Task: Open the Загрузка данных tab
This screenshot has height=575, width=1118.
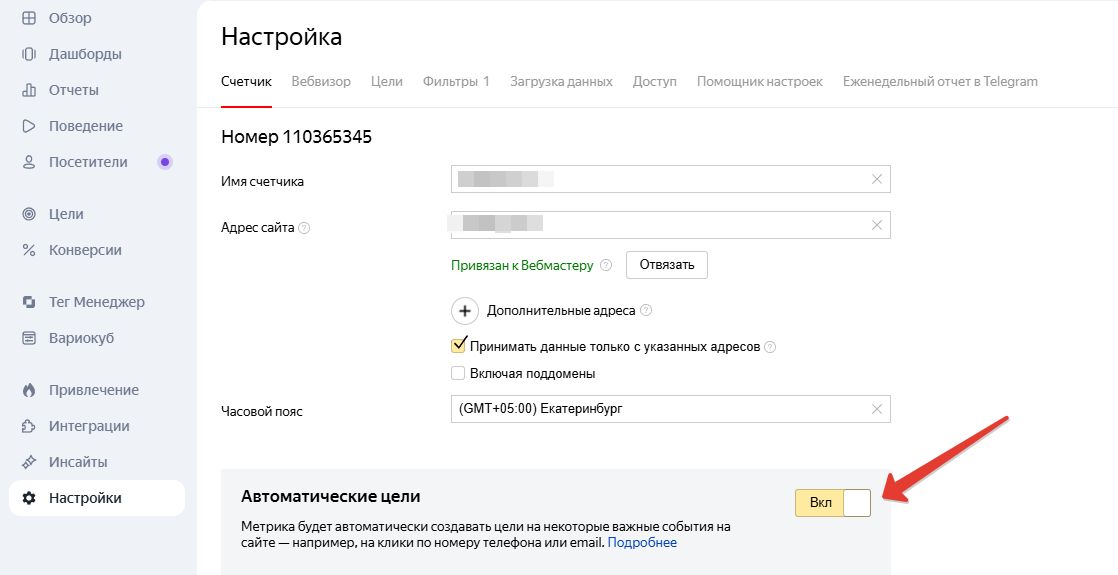Action: (561, 81)
